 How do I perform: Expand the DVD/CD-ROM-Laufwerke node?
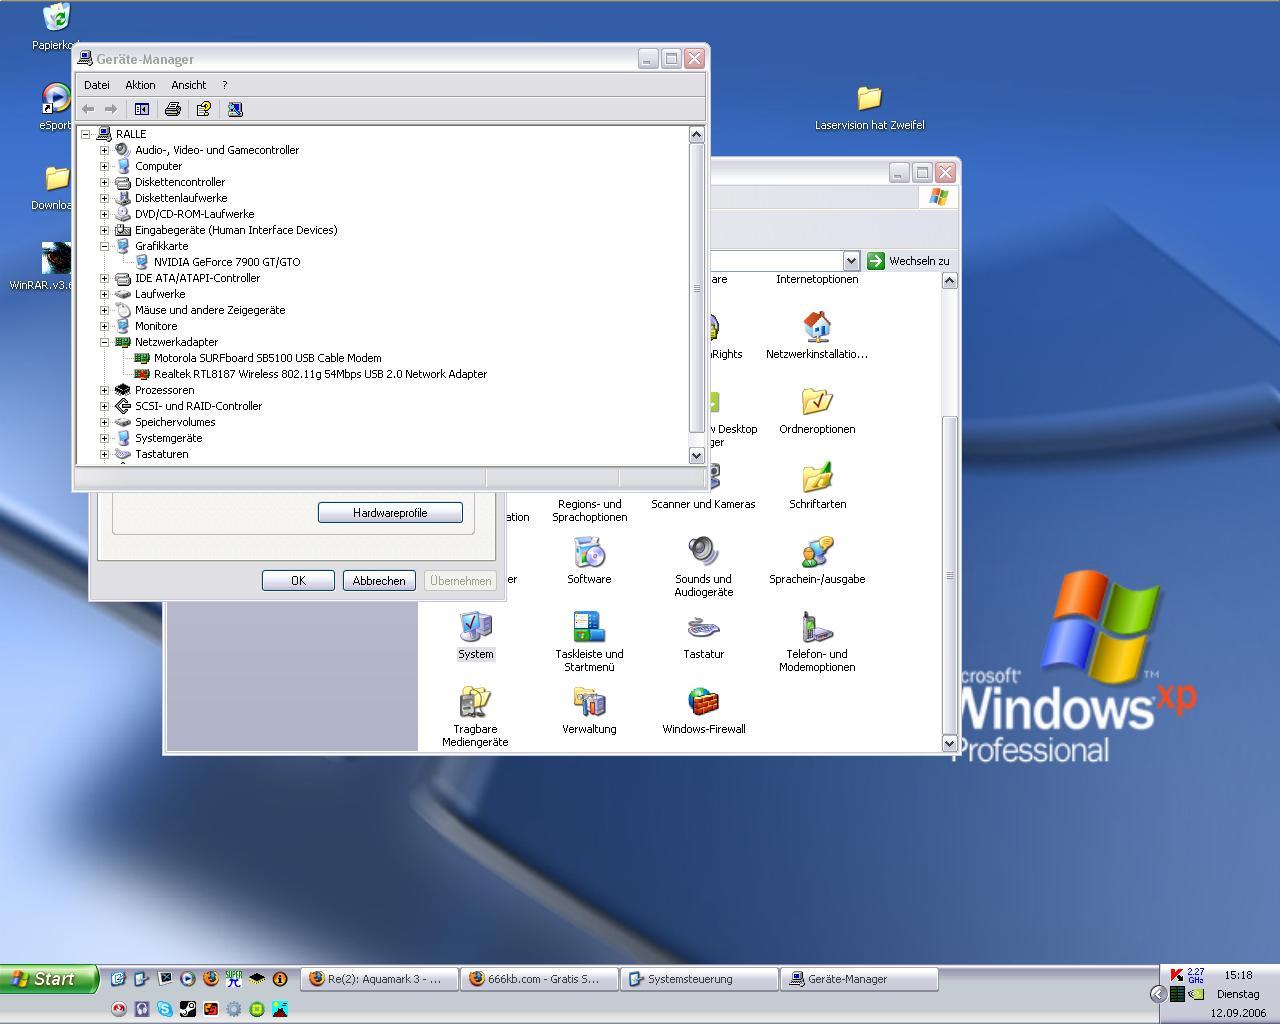pos(104,214)
